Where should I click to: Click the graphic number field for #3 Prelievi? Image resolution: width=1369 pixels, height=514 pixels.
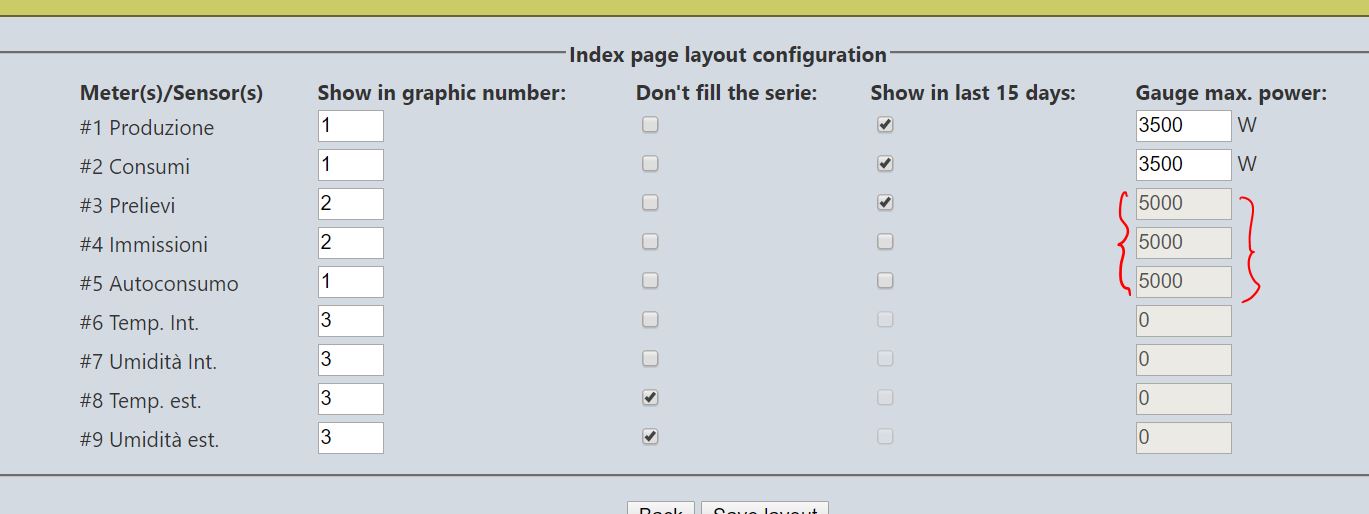[351, 204]
